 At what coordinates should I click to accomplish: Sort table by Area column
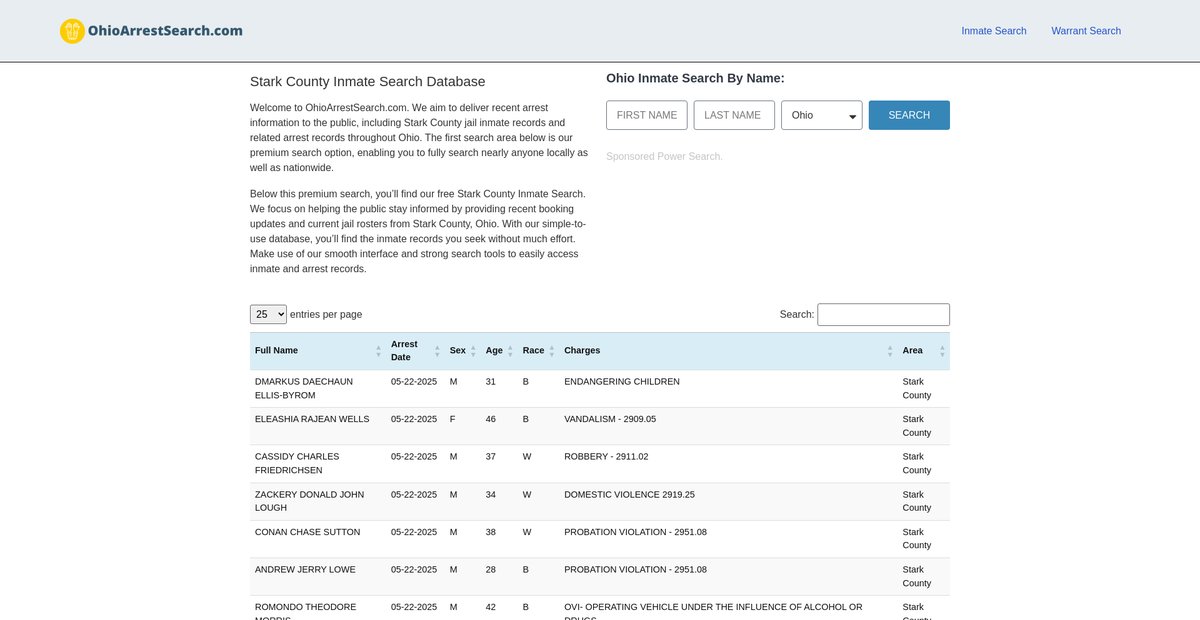click(x=924, y=351)
